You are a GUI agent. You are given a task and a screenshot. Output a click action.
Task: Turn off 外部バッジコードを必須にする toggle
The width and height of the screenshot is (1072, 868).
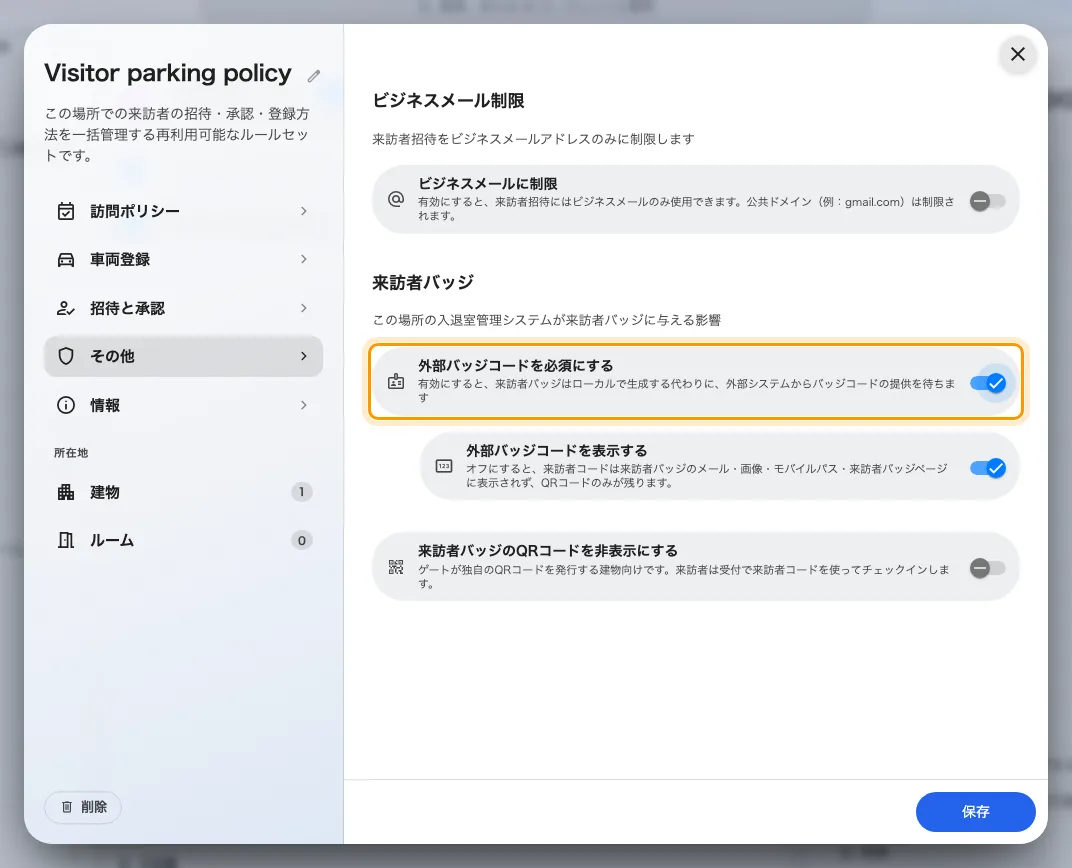(x=987, y=383)
